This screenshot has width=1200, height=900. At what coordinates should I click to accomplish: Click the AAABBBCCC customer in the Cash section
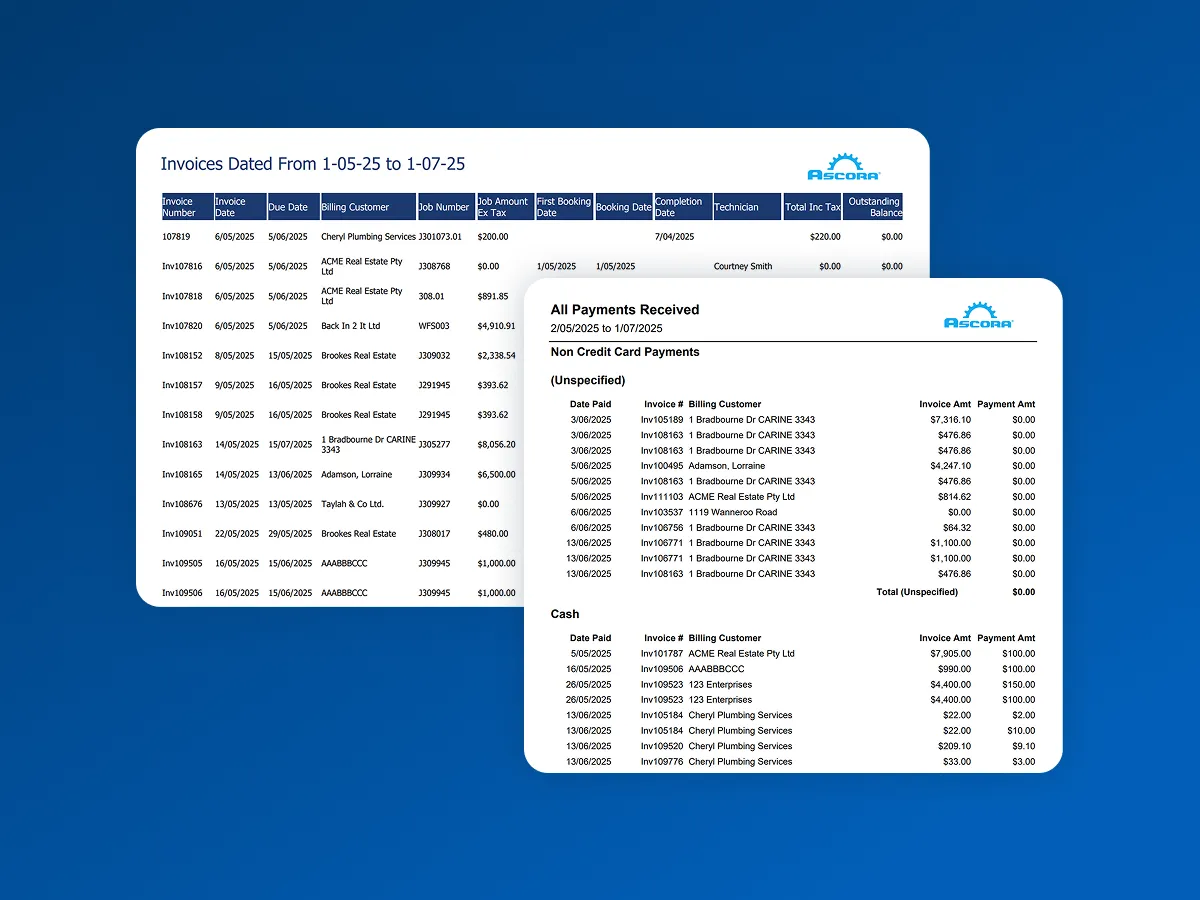[717, 669]
